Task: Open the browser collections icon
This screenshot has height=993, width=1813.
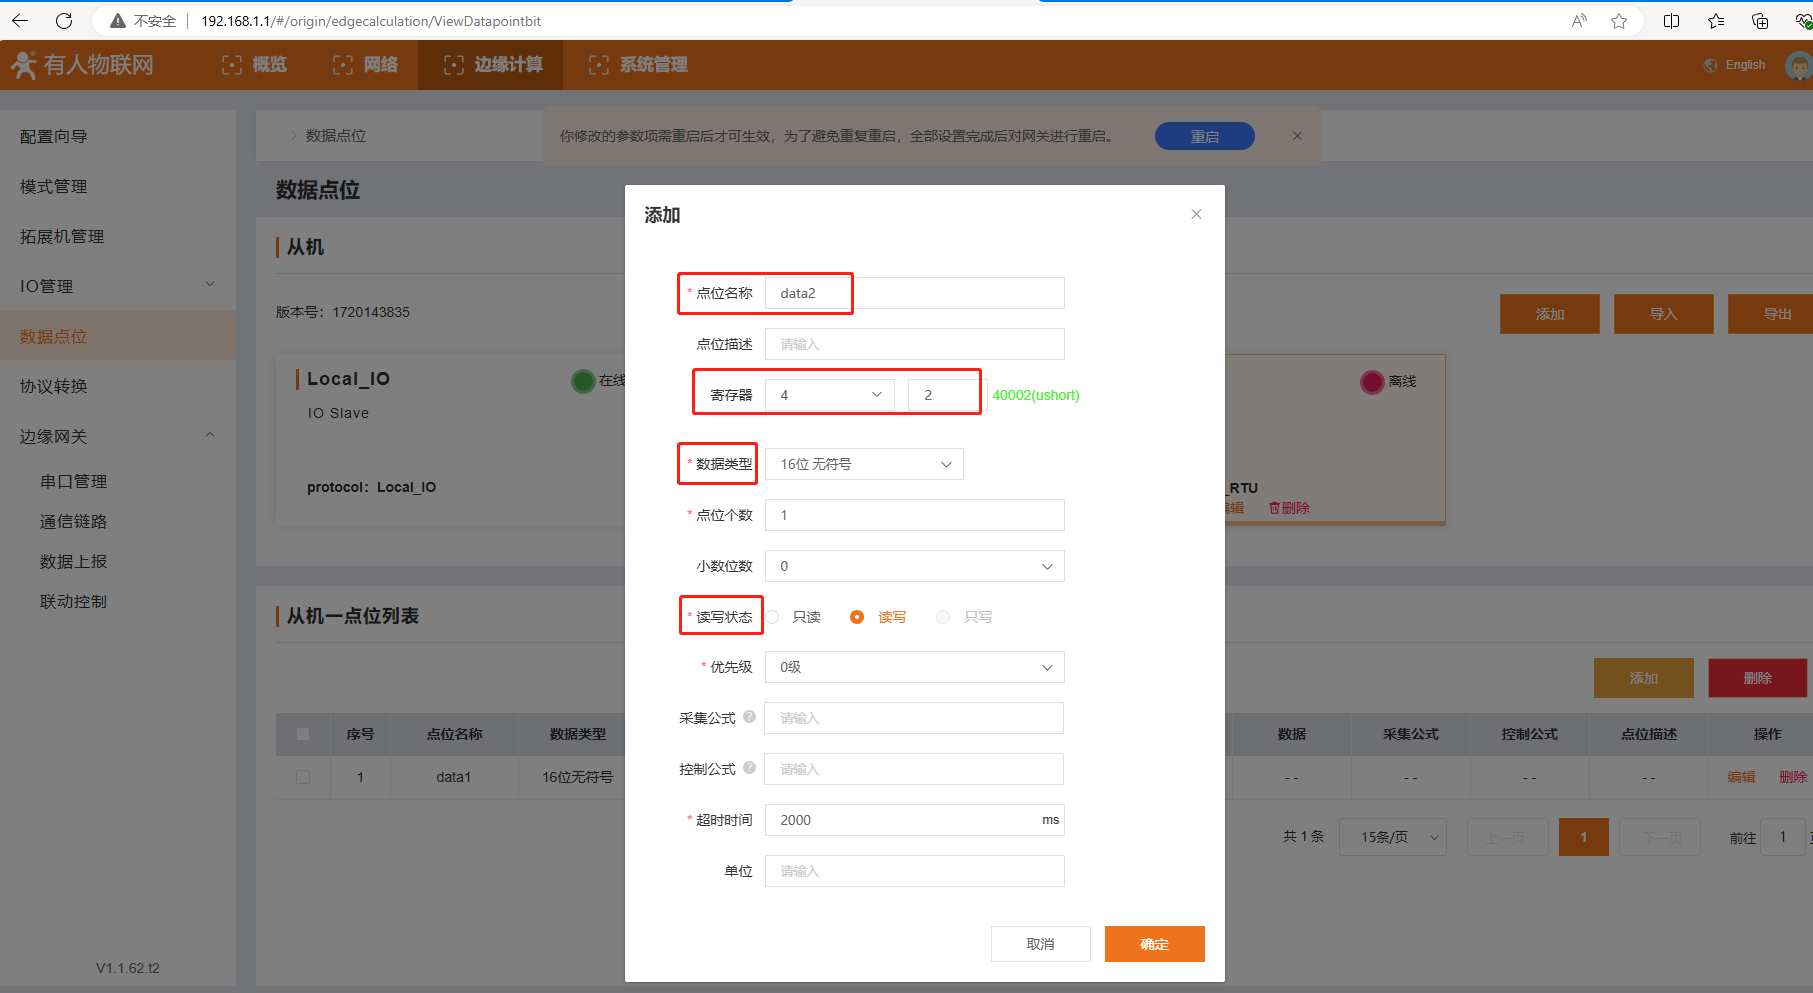Action: coord(1760,21)
